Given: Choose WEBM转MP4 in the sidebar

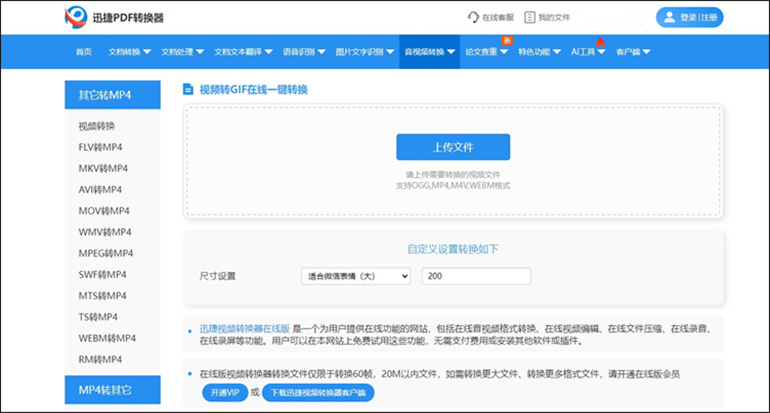Looking at the screenshot, I should 107,338.
